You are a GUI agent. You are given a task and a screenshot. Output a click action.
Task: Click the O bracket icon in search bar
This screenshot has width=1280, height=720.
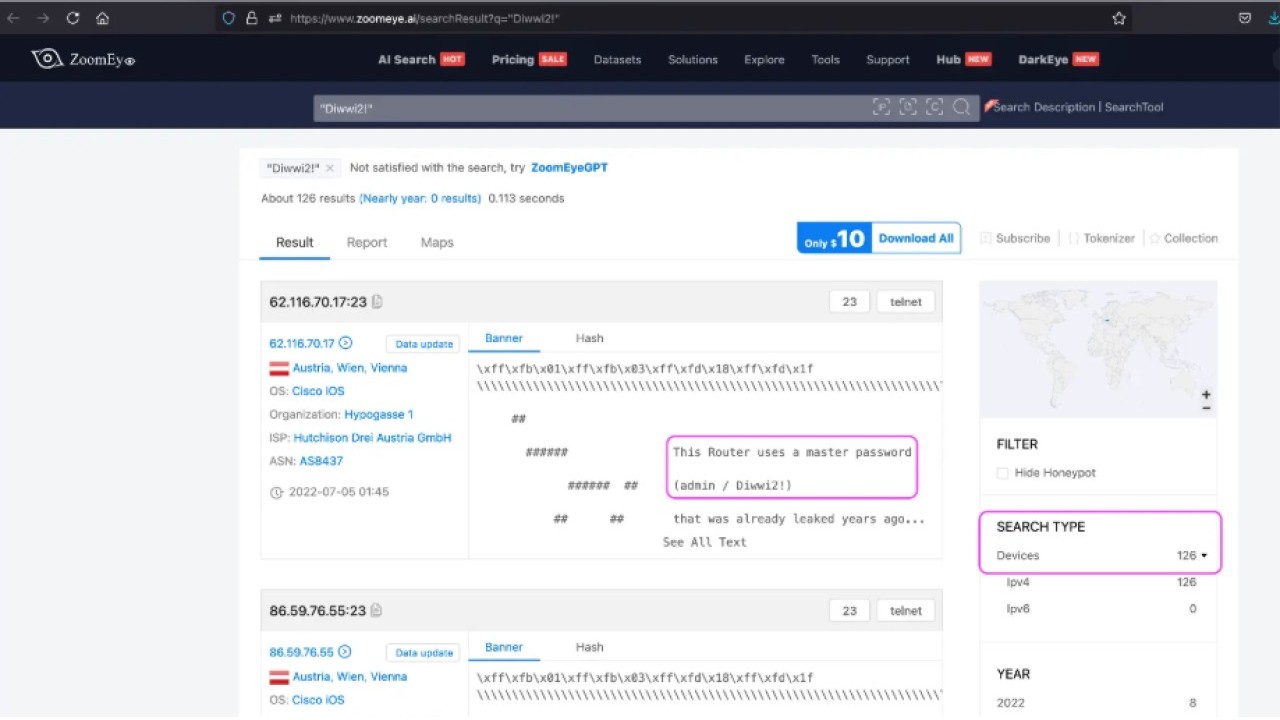coord(908,107)
